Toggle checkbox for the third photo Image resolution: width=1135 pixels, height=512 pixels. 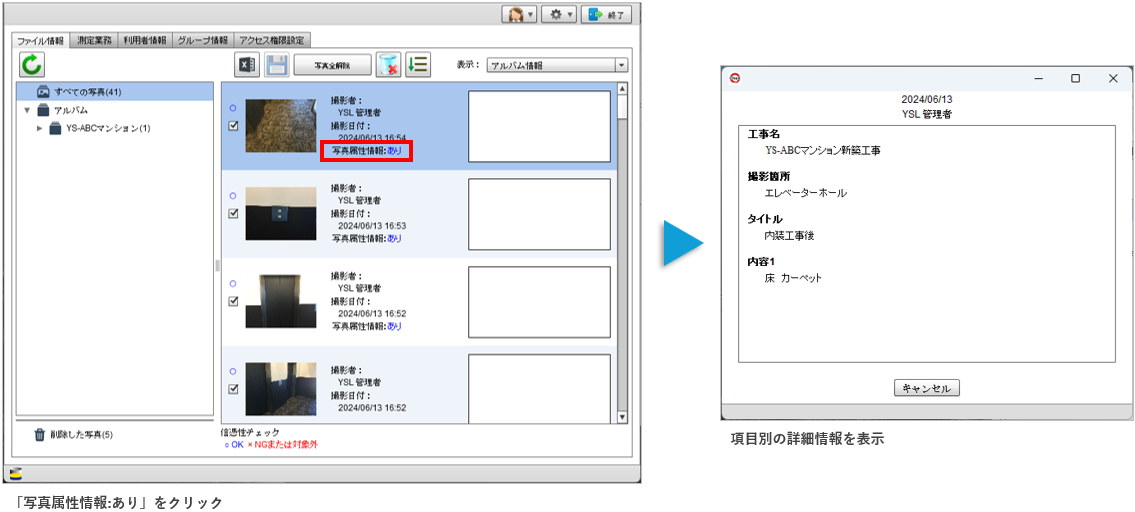point(233,301)
